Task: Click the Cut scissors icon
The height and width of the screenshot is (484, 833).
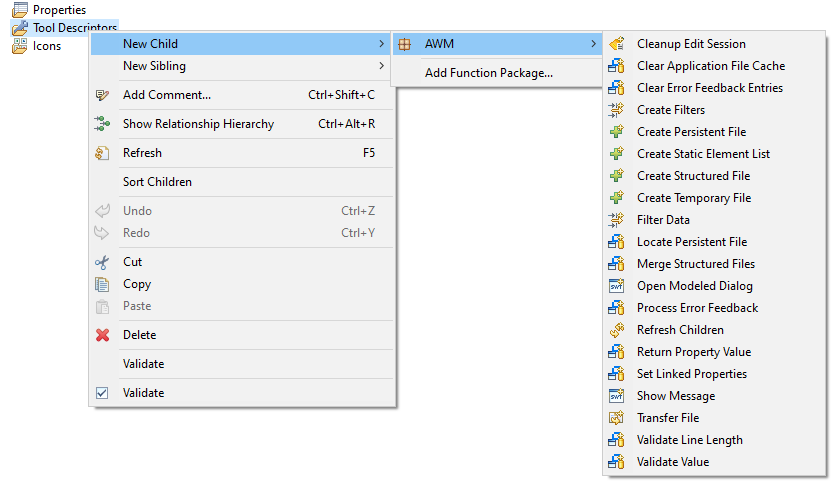Action: 102,262
